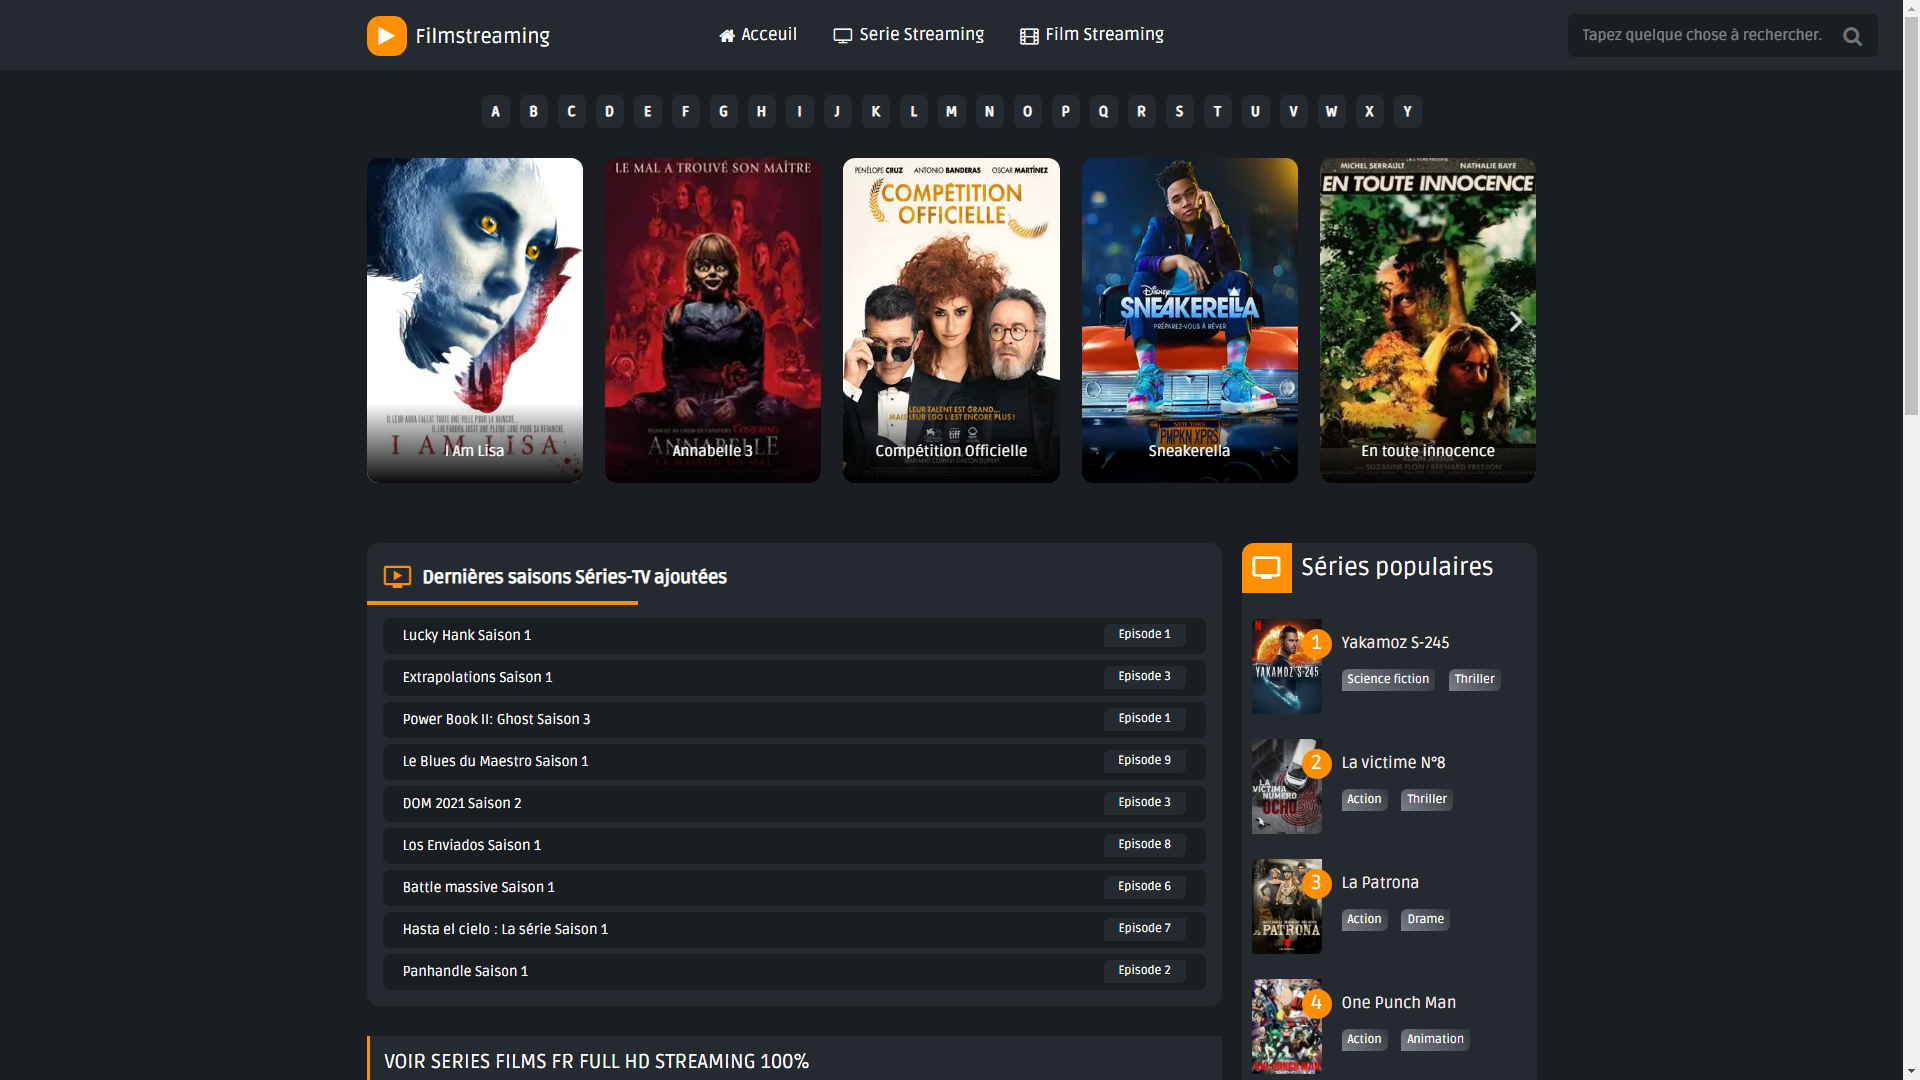Click the La Patrona series thumbnail
The image size is (1920, 1080).
click(1287, 907)
